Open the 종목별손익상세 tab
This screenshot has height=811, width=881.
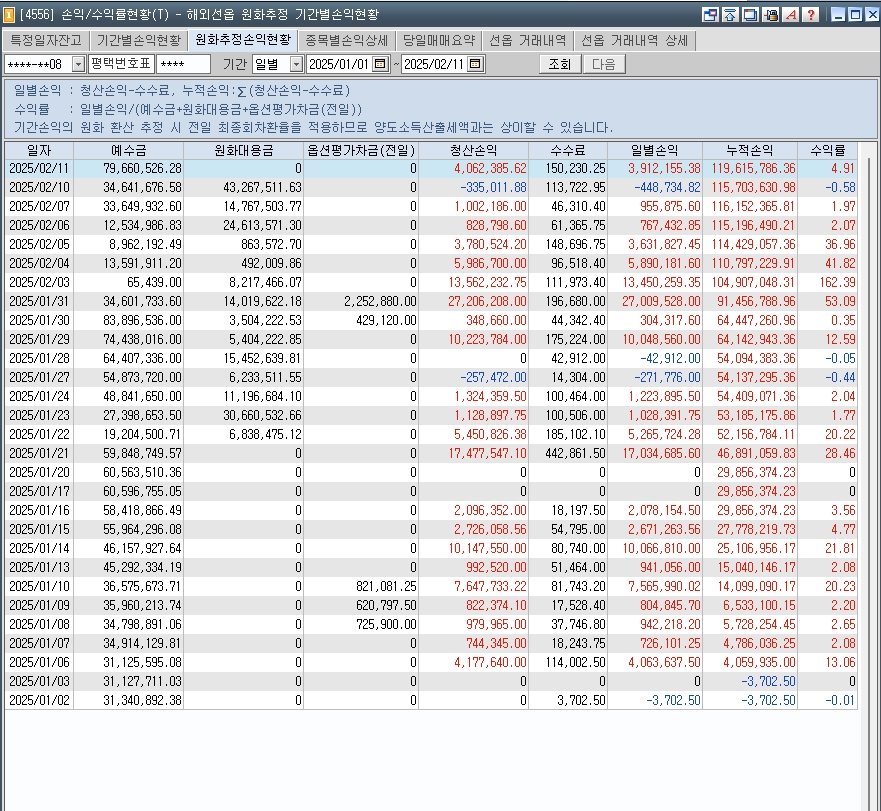347,40
